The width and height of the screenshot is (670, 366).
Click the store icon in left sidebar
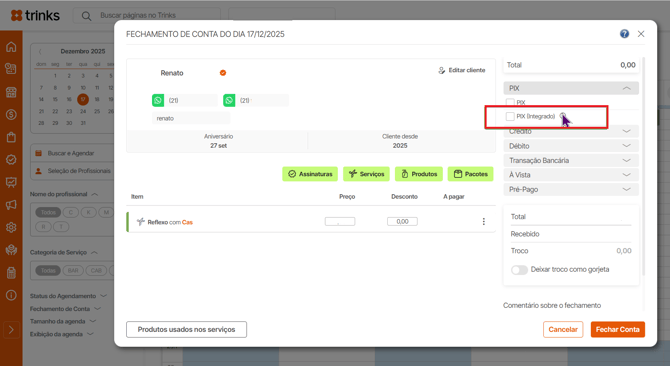11,92
